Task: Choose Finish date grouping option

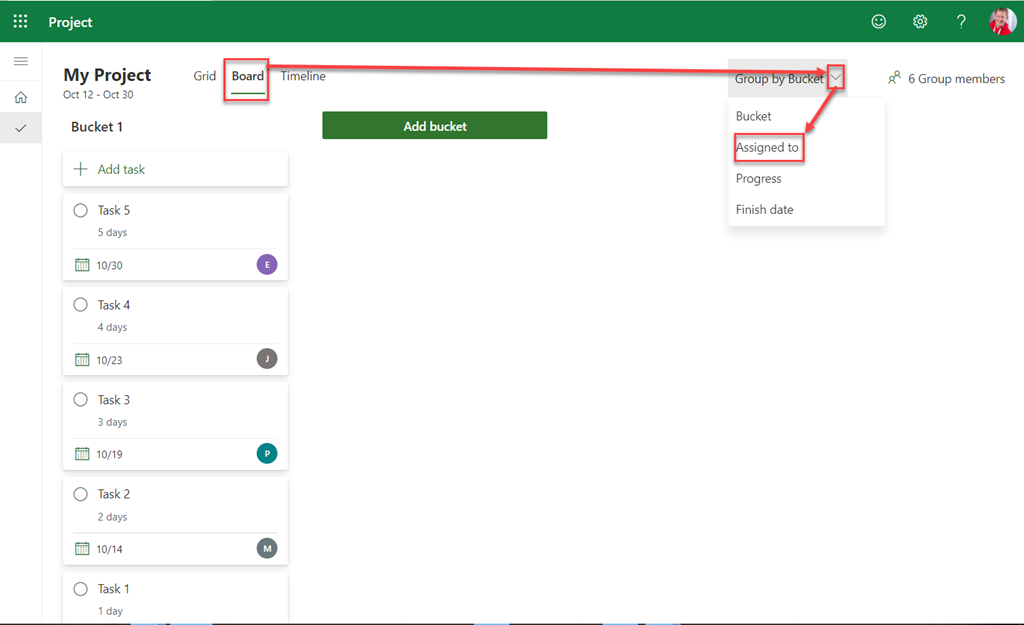Action: pos(764,210)
